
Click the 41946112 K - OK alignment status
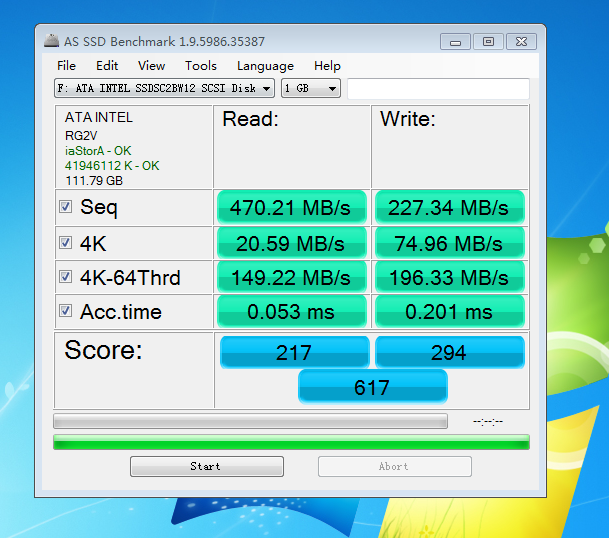tap(112, 166)
